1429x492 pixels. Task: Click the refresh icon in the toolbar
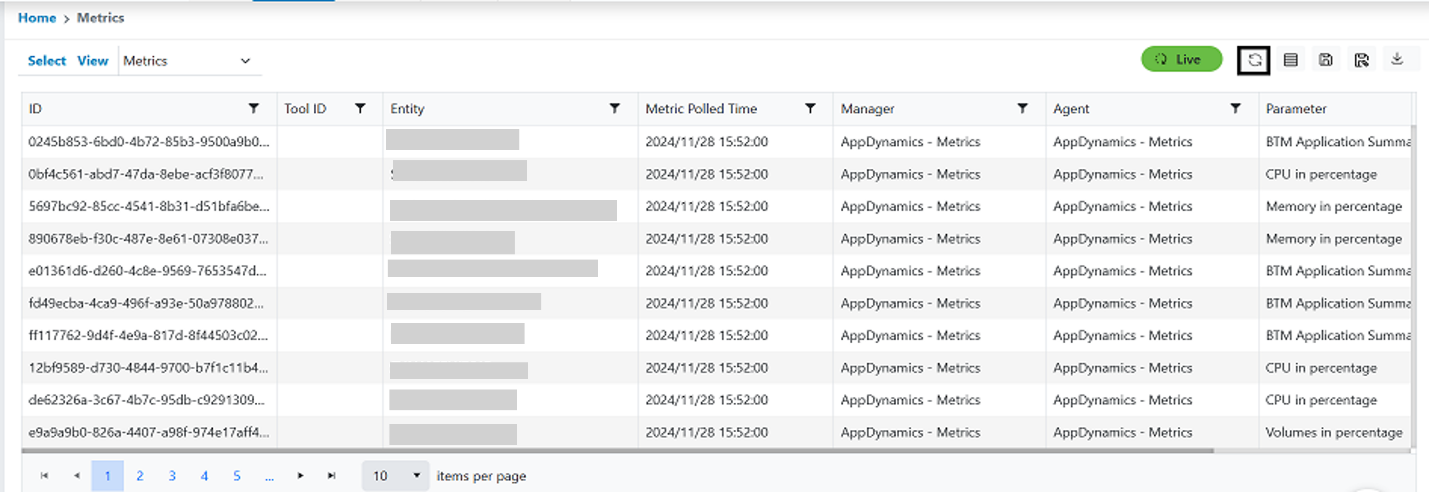pyautogui.click(x=1254, y=60)
